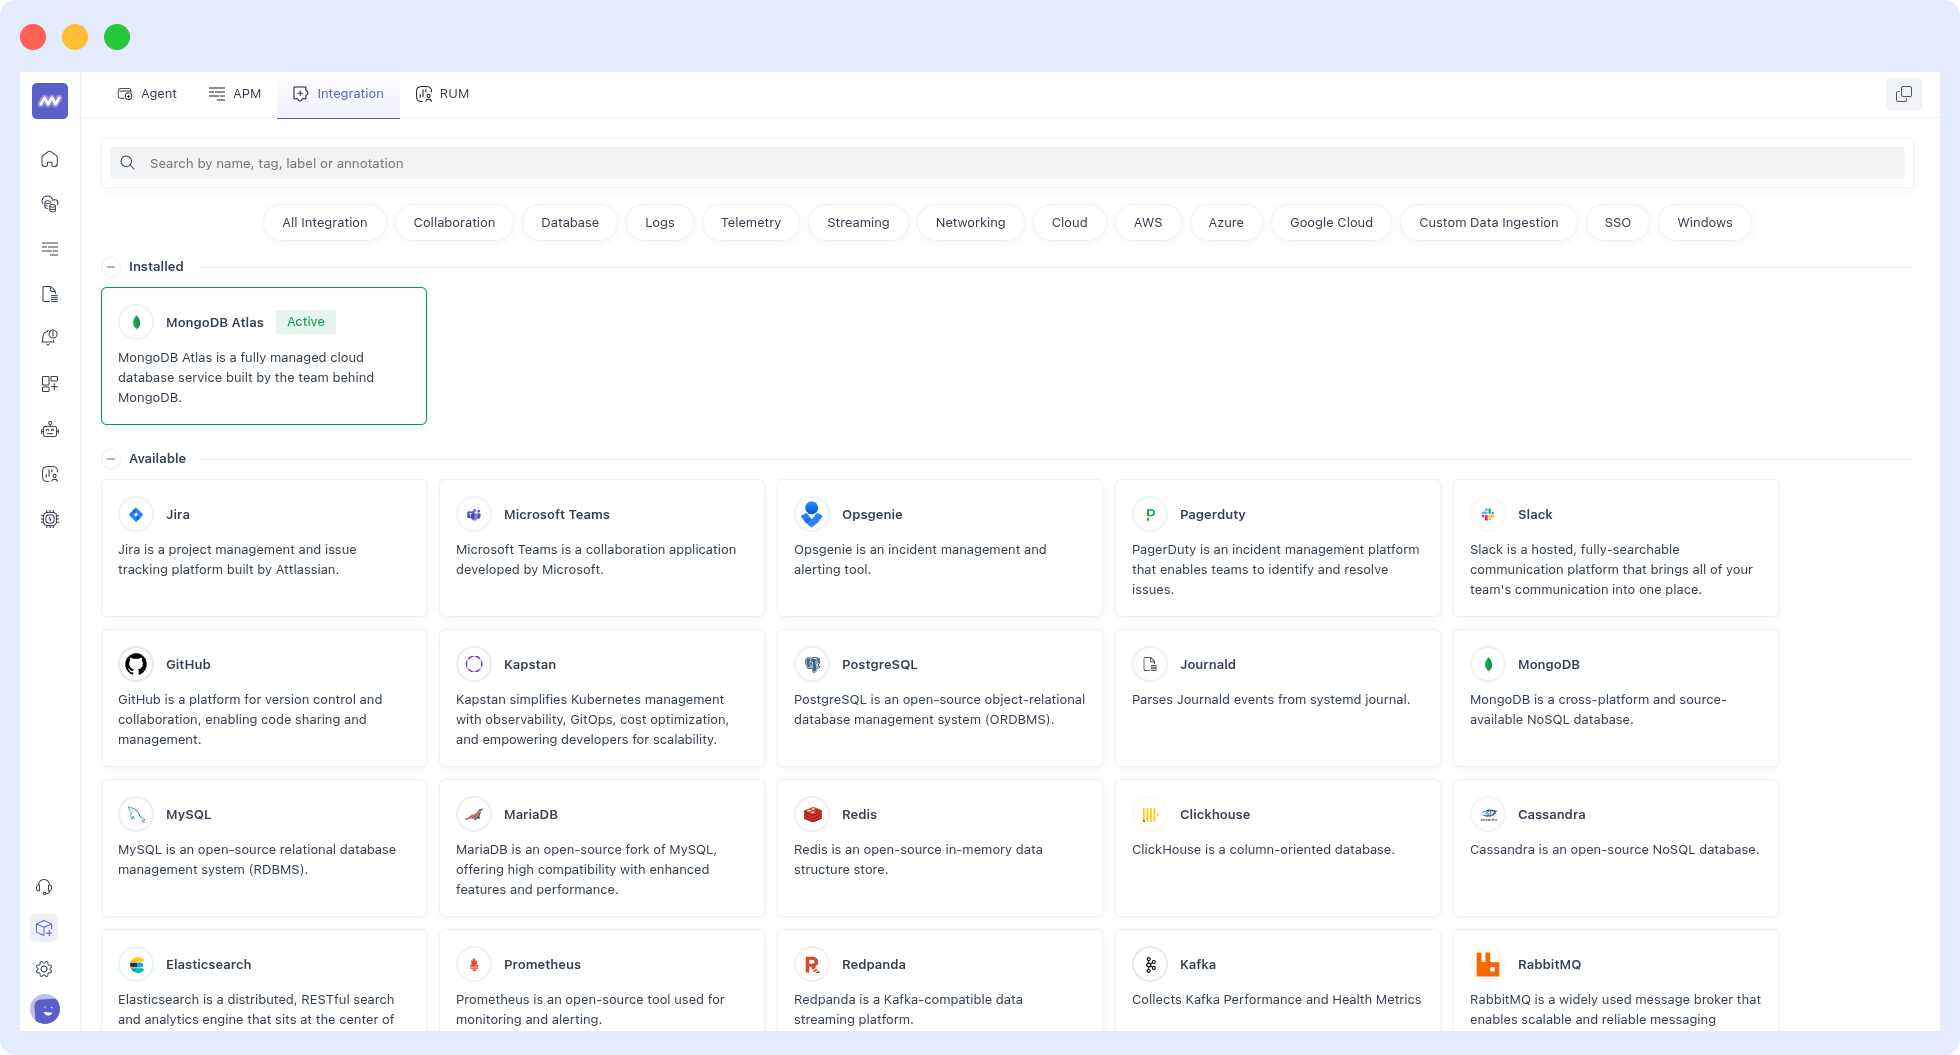Viewport: 1960px width, 1055px height.
Task: Open the Slack integration card
Action: click(1615, 548)
